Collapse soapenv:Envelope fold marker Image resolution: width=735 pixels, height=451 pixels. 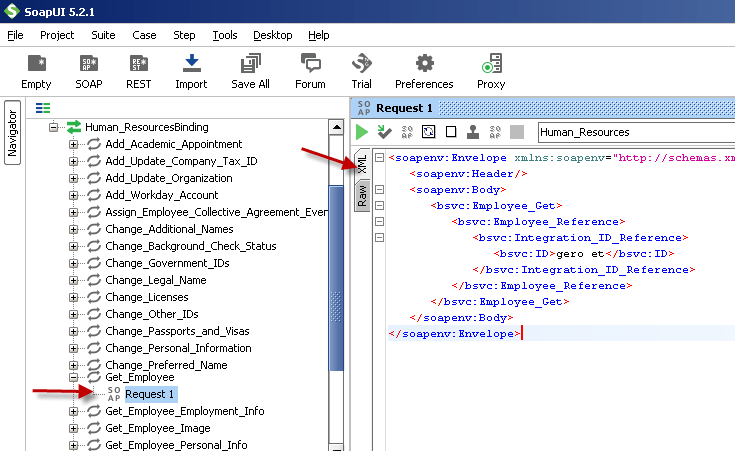pyautogui.click(x=380, y=158)
